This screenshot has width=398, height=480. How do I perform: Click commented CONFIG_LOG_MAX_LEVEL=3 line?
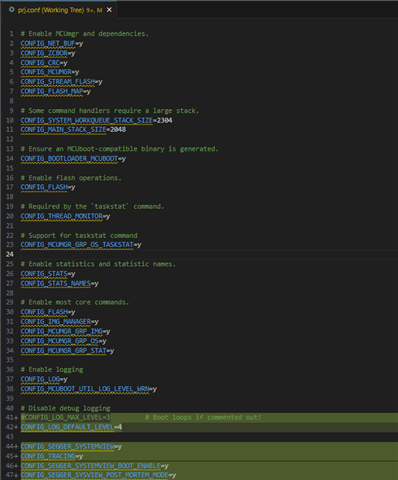pos(65,418)
